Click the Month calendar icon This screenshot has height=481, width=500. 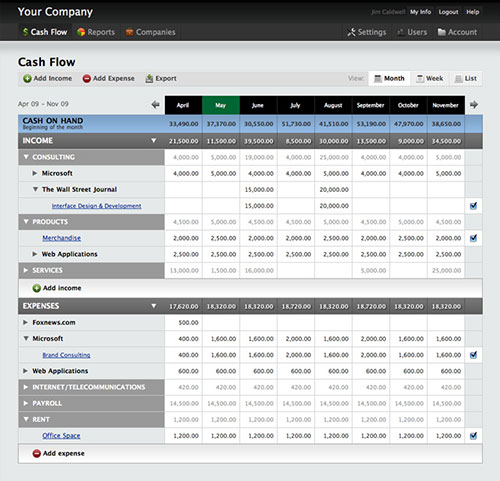[378, 79]
